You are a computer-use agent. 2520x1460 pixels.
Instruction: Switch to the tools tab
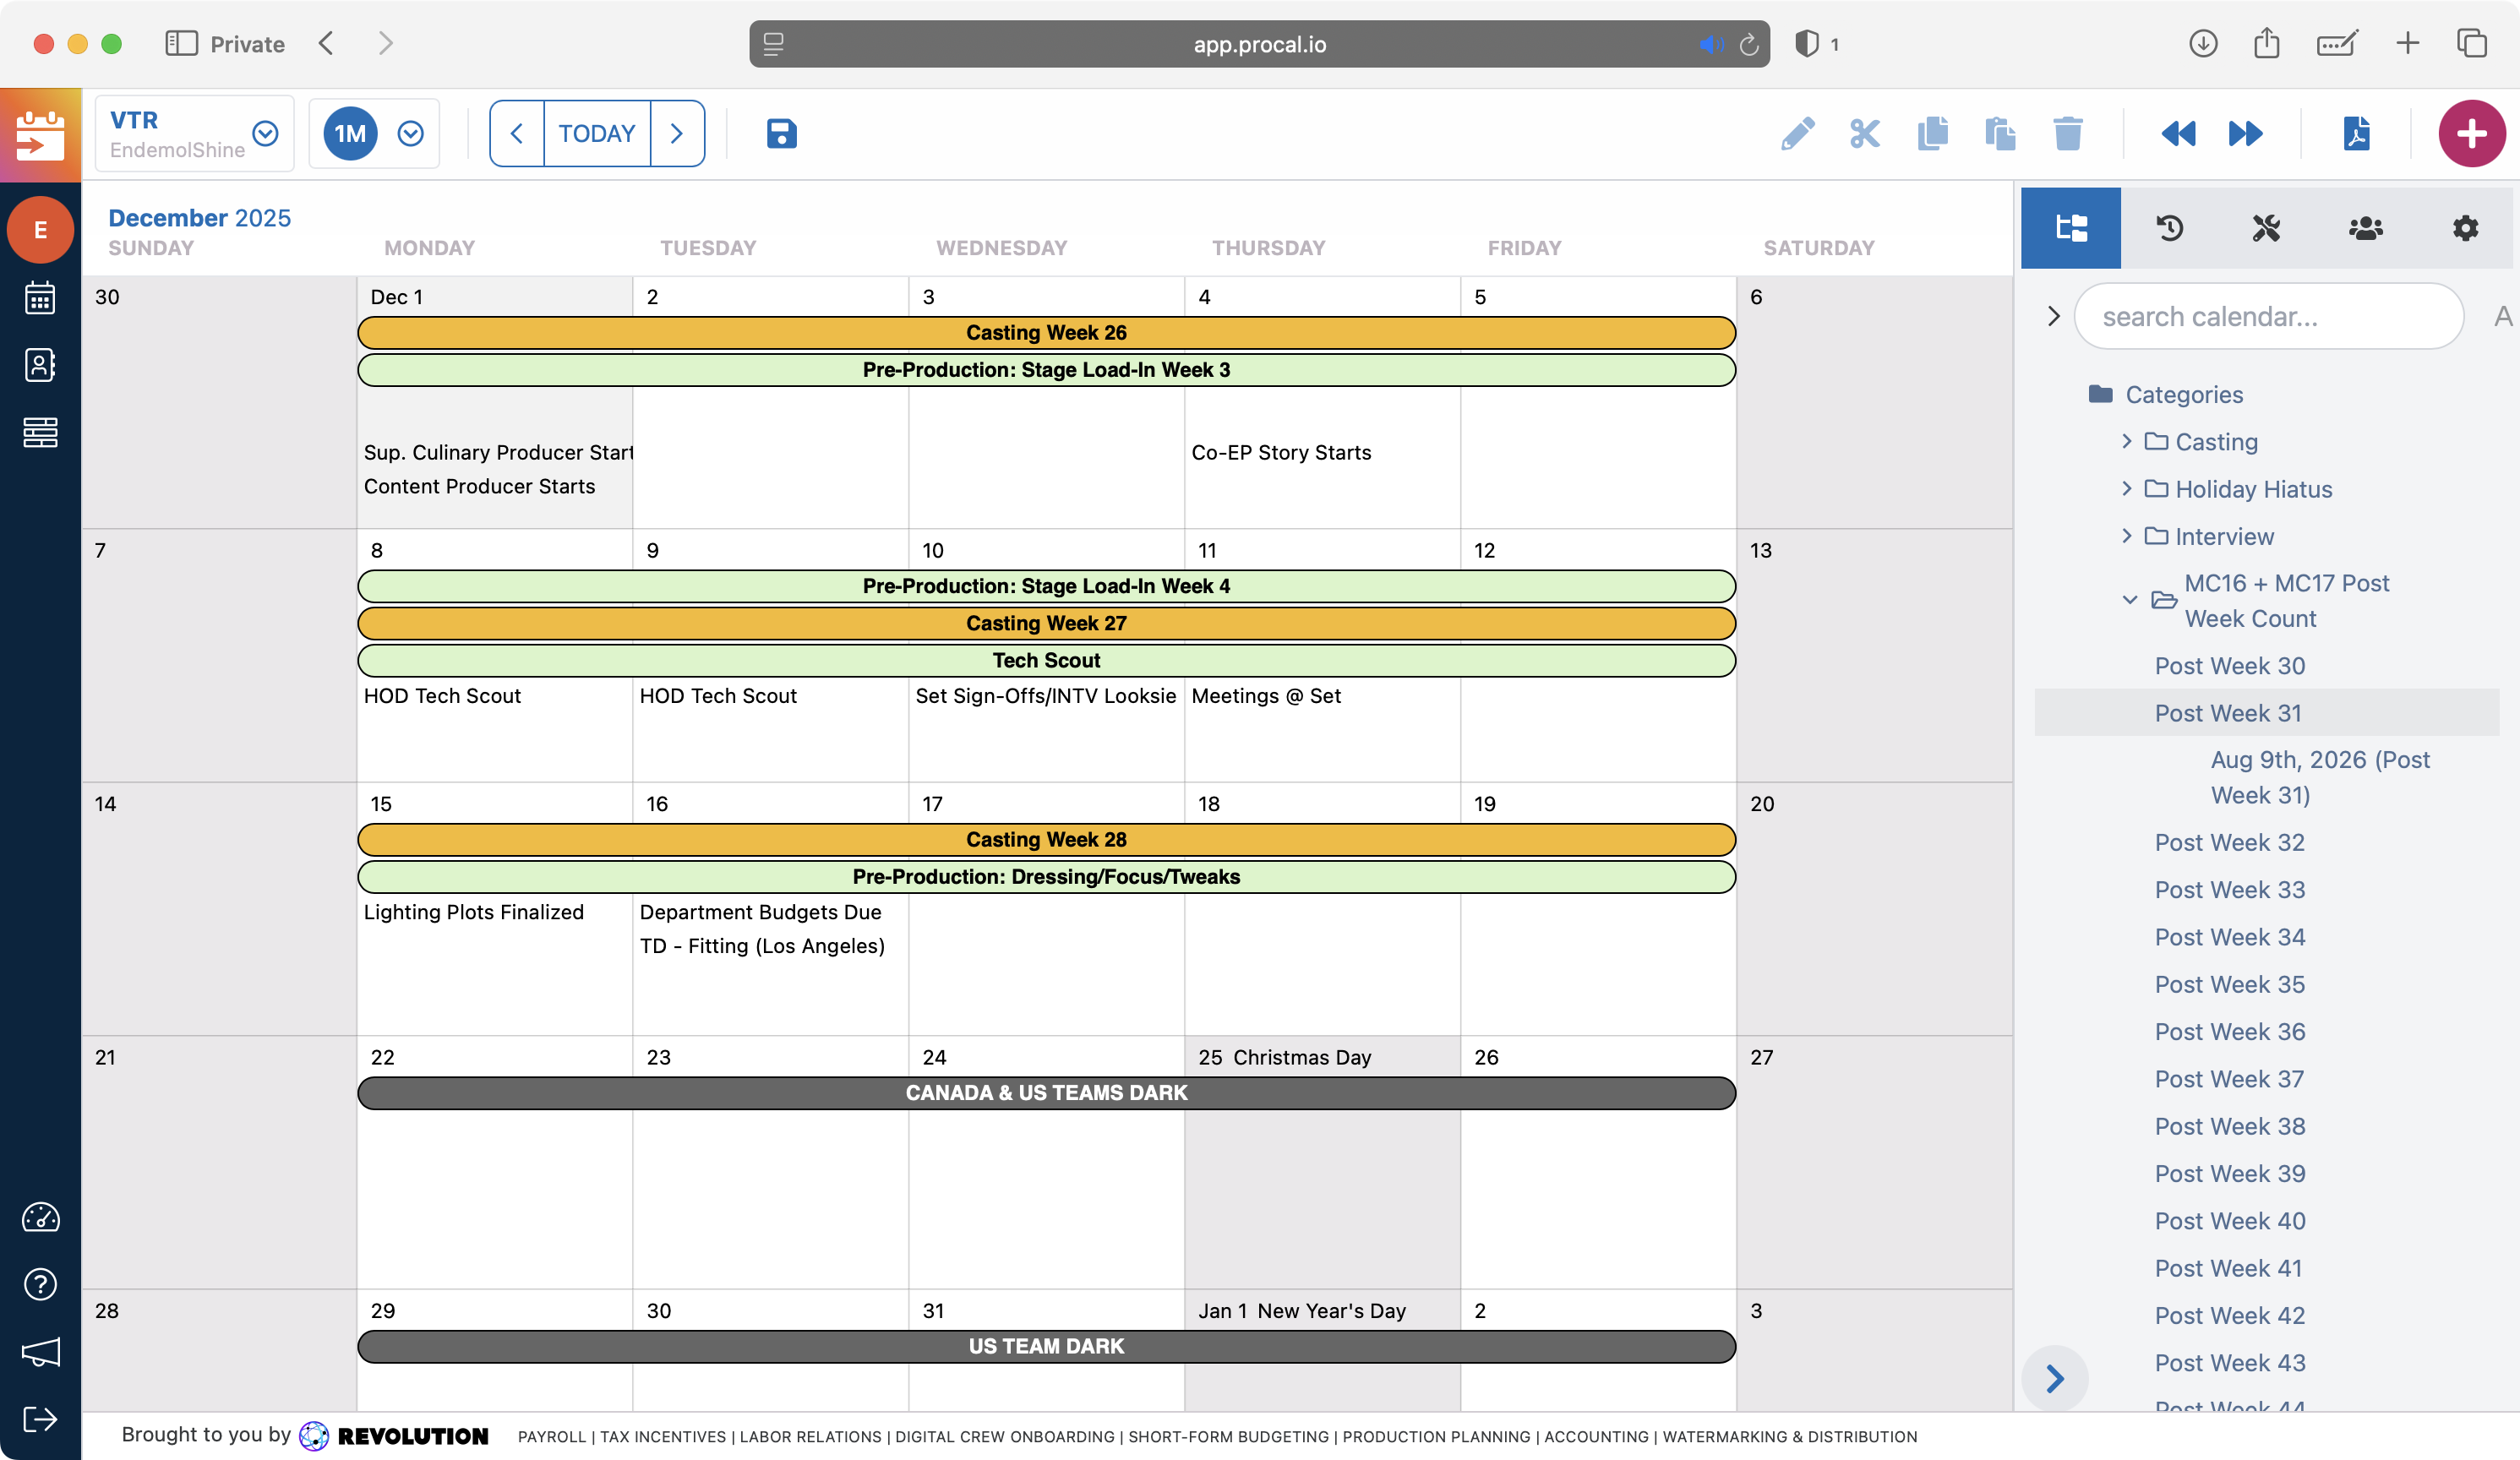point(2266,228)
